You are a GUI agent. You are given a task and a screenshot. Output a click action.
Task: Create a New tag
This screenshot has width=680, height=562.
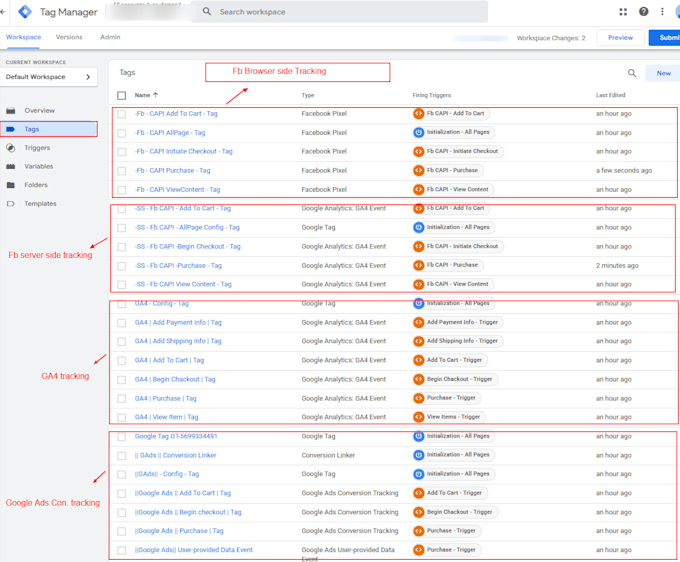coord(663,73)
